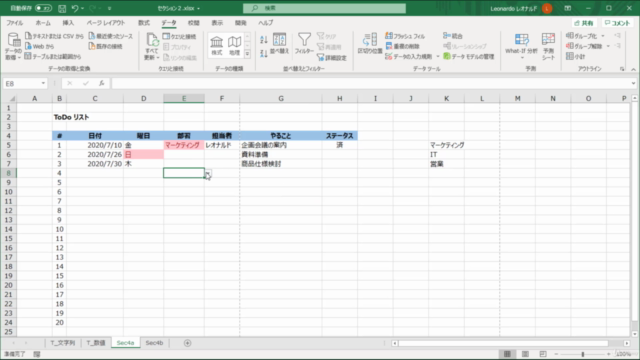640x360 pixels.
Task: Switch to Normal view in status bar
Action: [x=507, y=354]
